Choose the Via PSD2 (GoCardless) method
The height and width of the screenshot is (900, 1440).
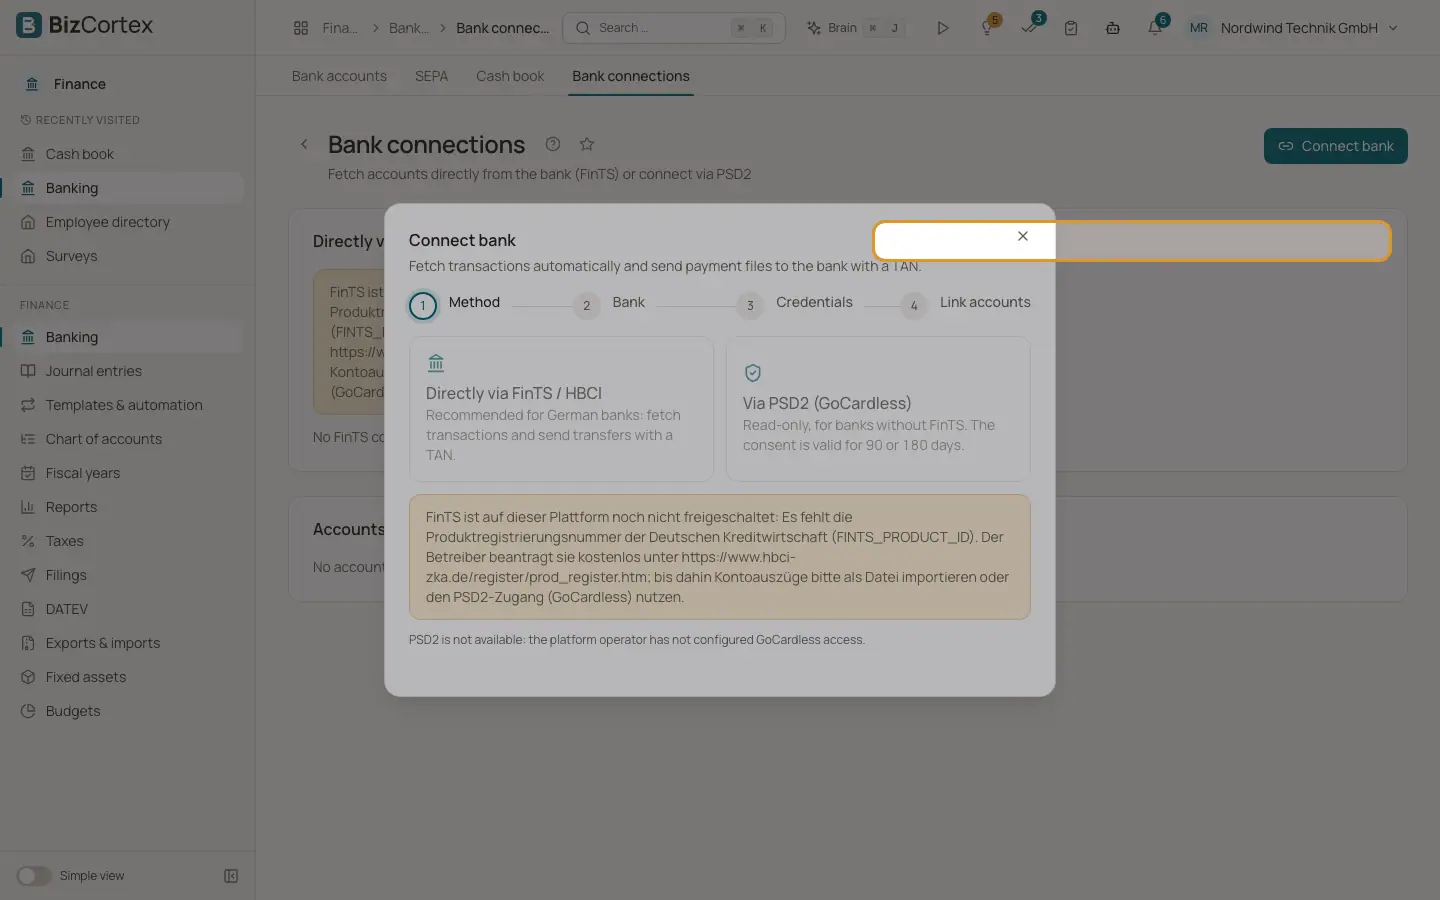[x=878, y=409]
